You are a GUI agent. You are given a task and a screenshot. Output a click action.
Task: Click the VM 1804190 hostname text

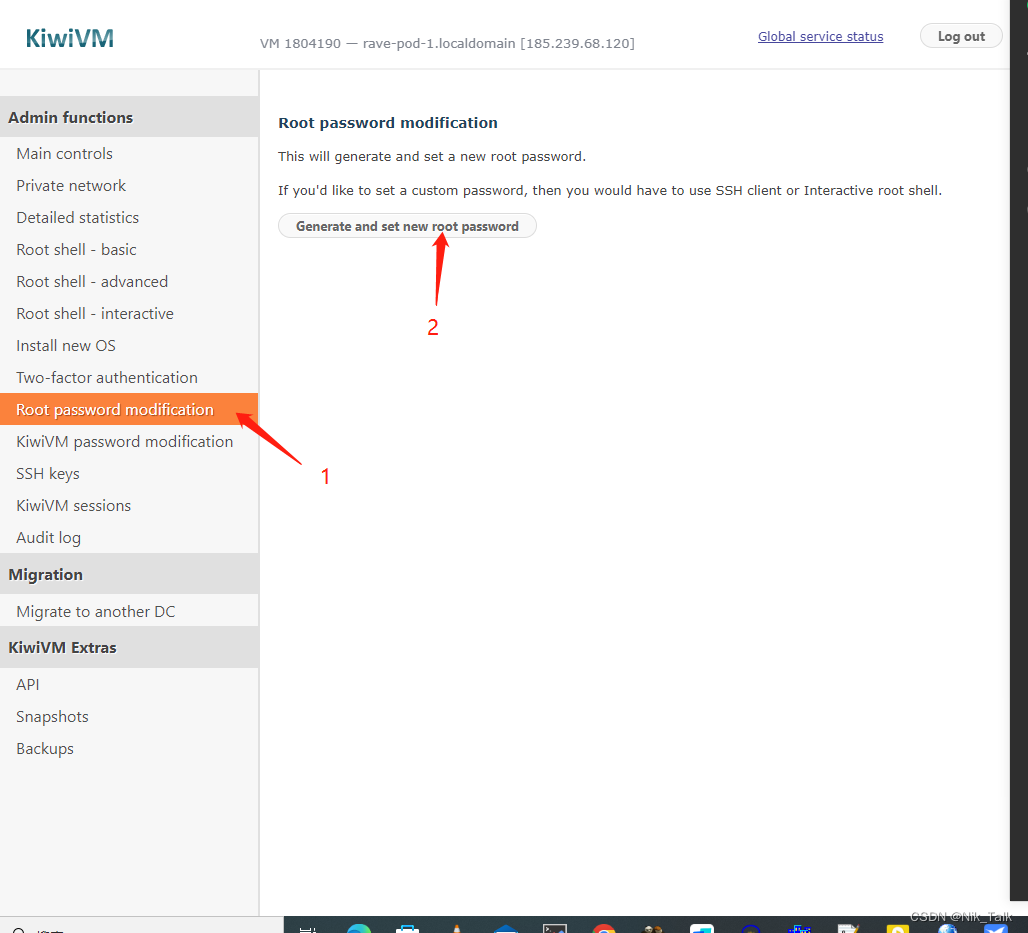[447, 43]
